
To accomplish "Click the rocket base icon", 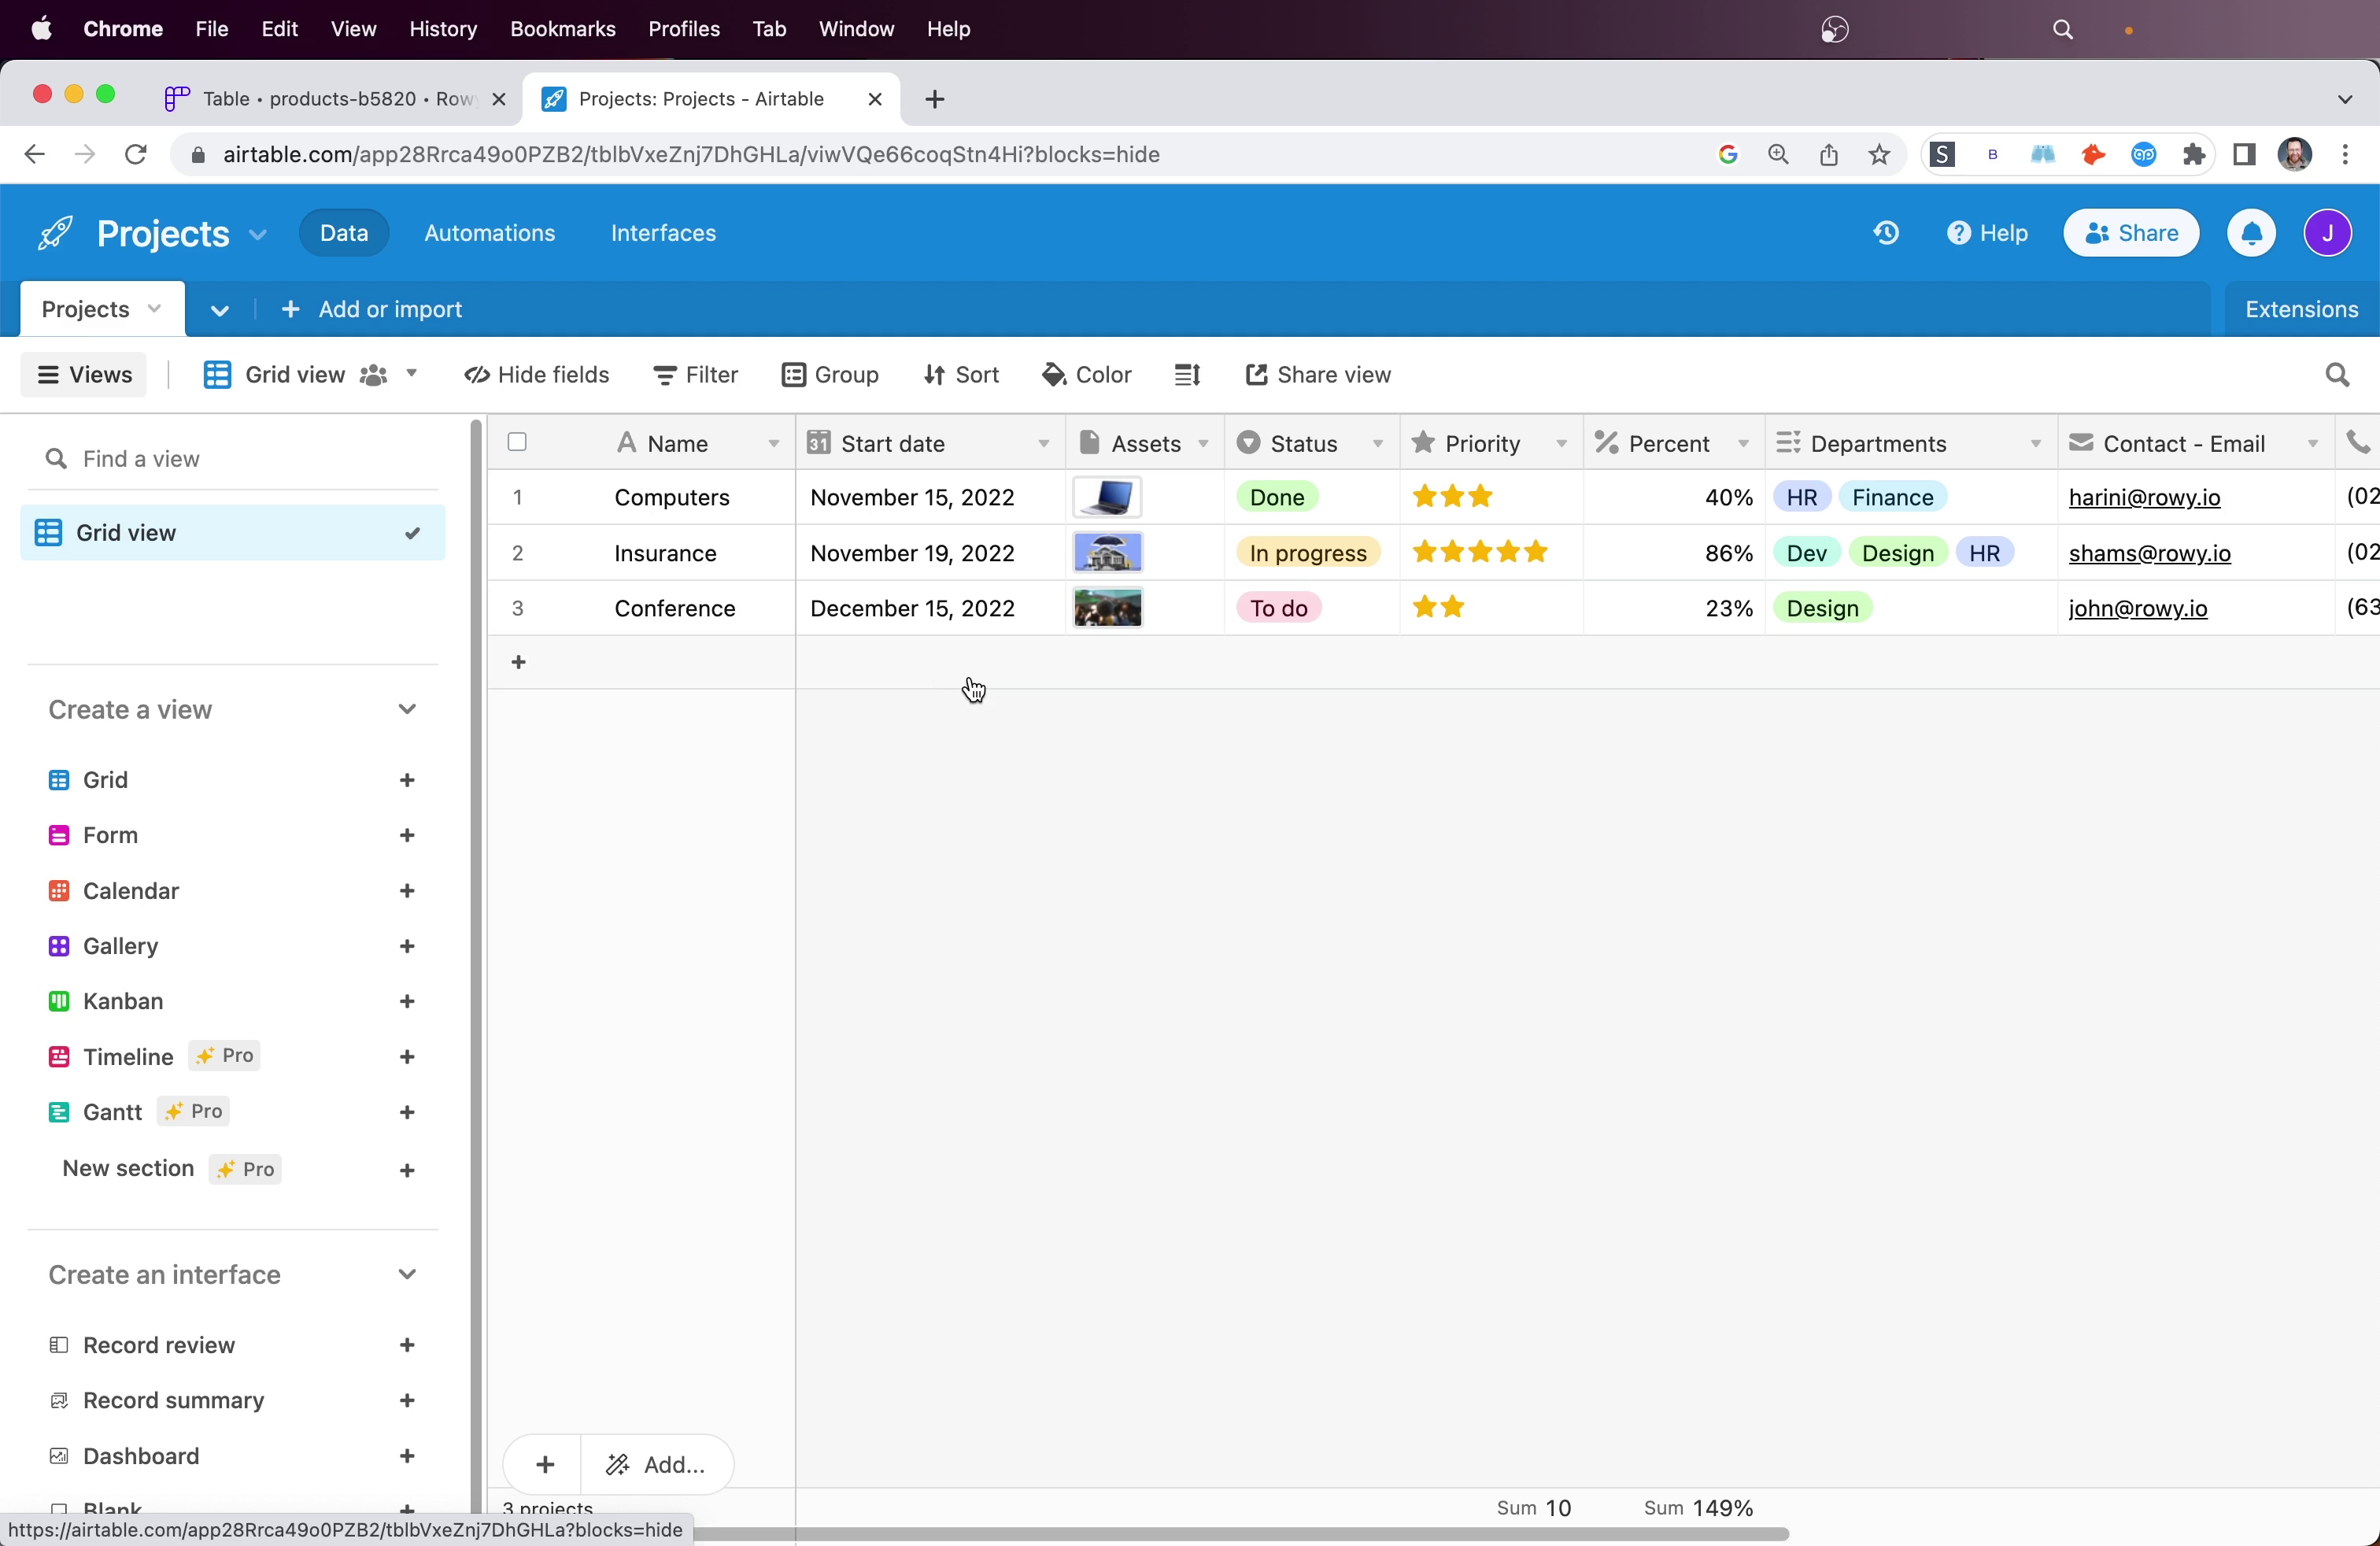I will click(55, 234).
